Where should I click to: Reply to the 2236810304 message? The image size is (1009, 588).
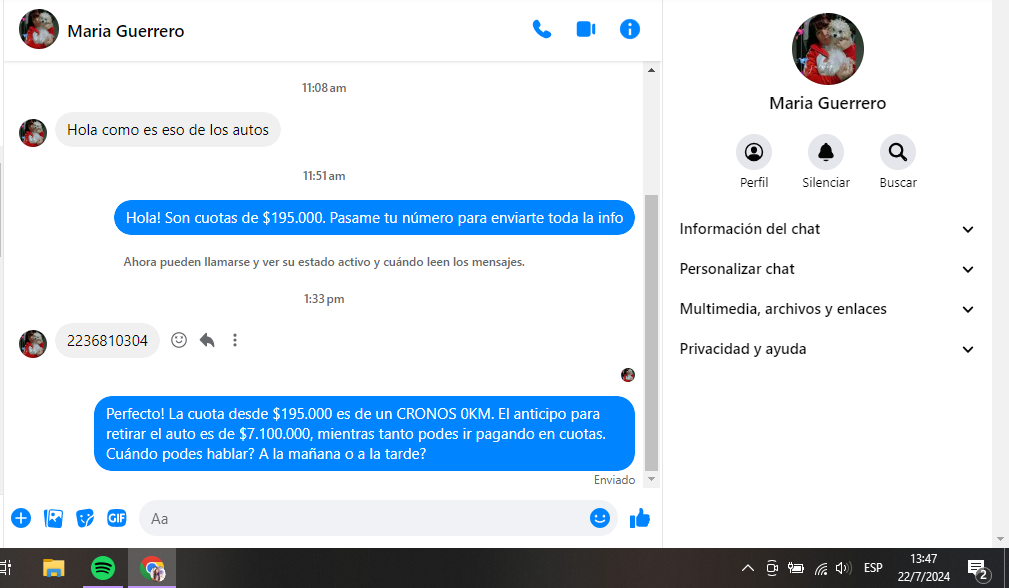(207, 340)
